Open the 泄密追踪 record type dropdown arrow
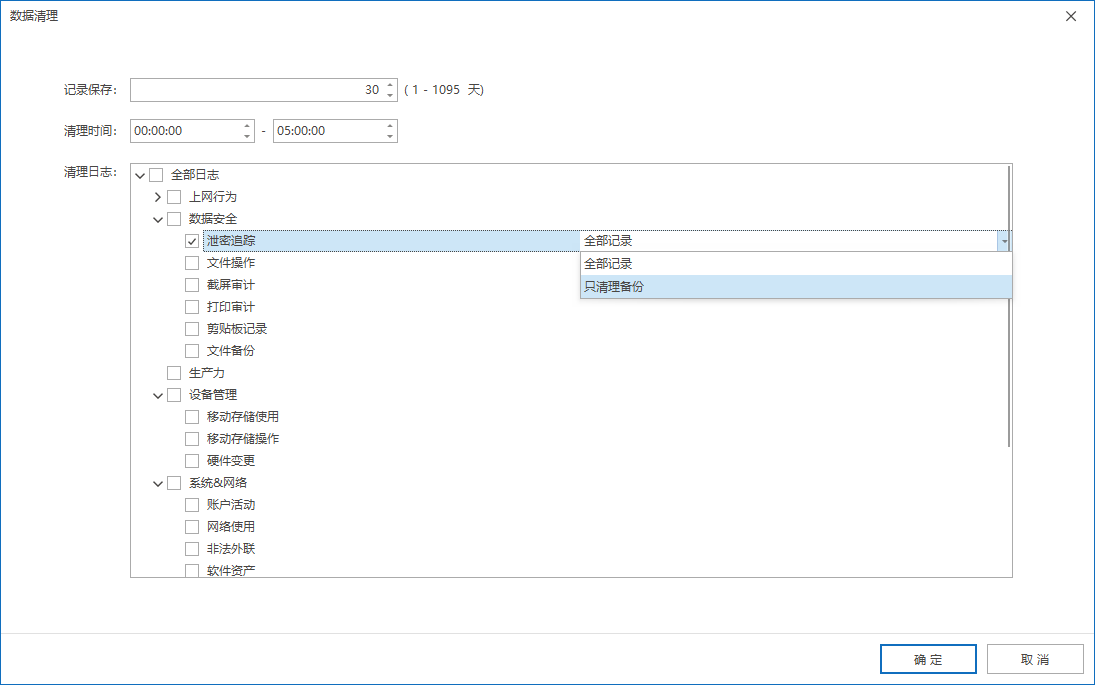1095x685 pixels. (x=1002, y=241)
